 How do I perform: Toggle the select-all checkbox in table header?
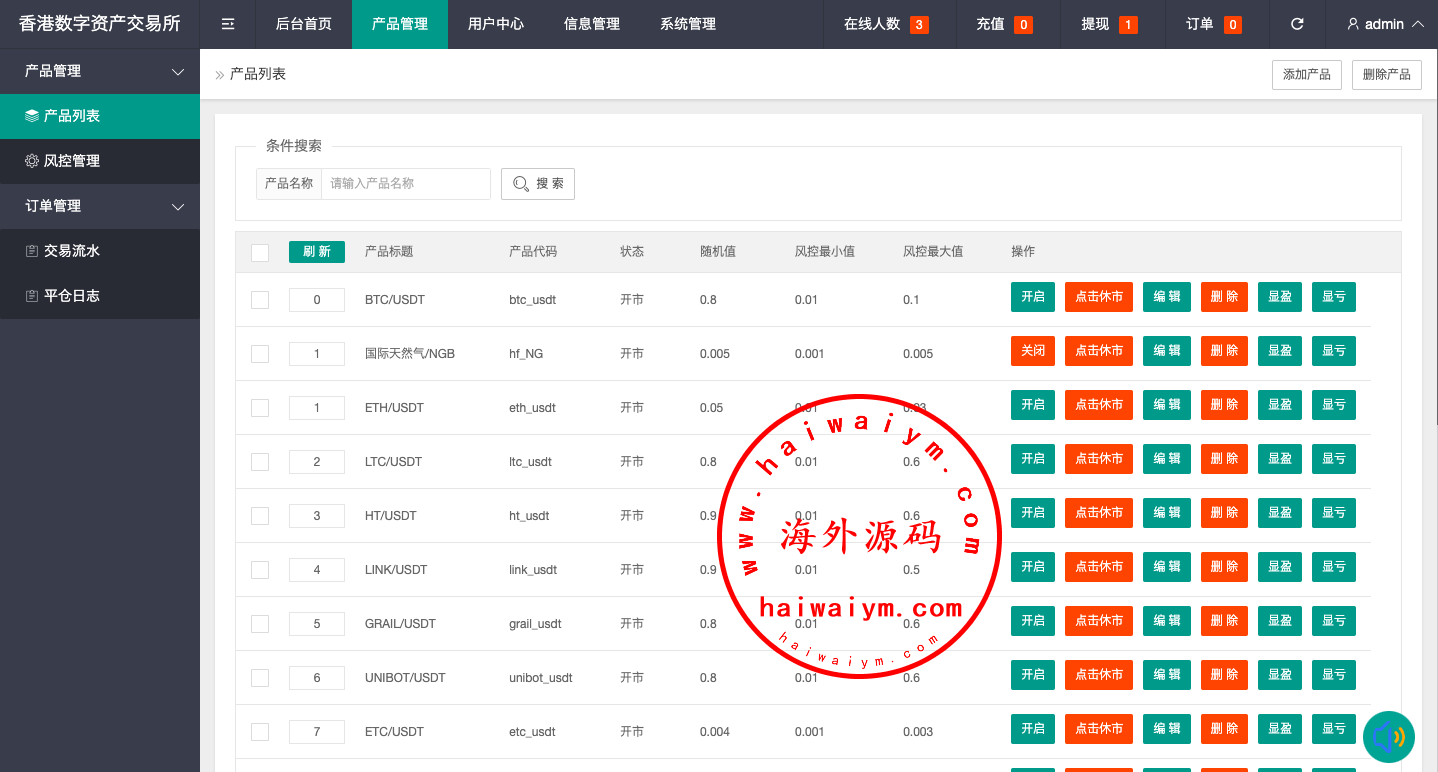(260, 252)
